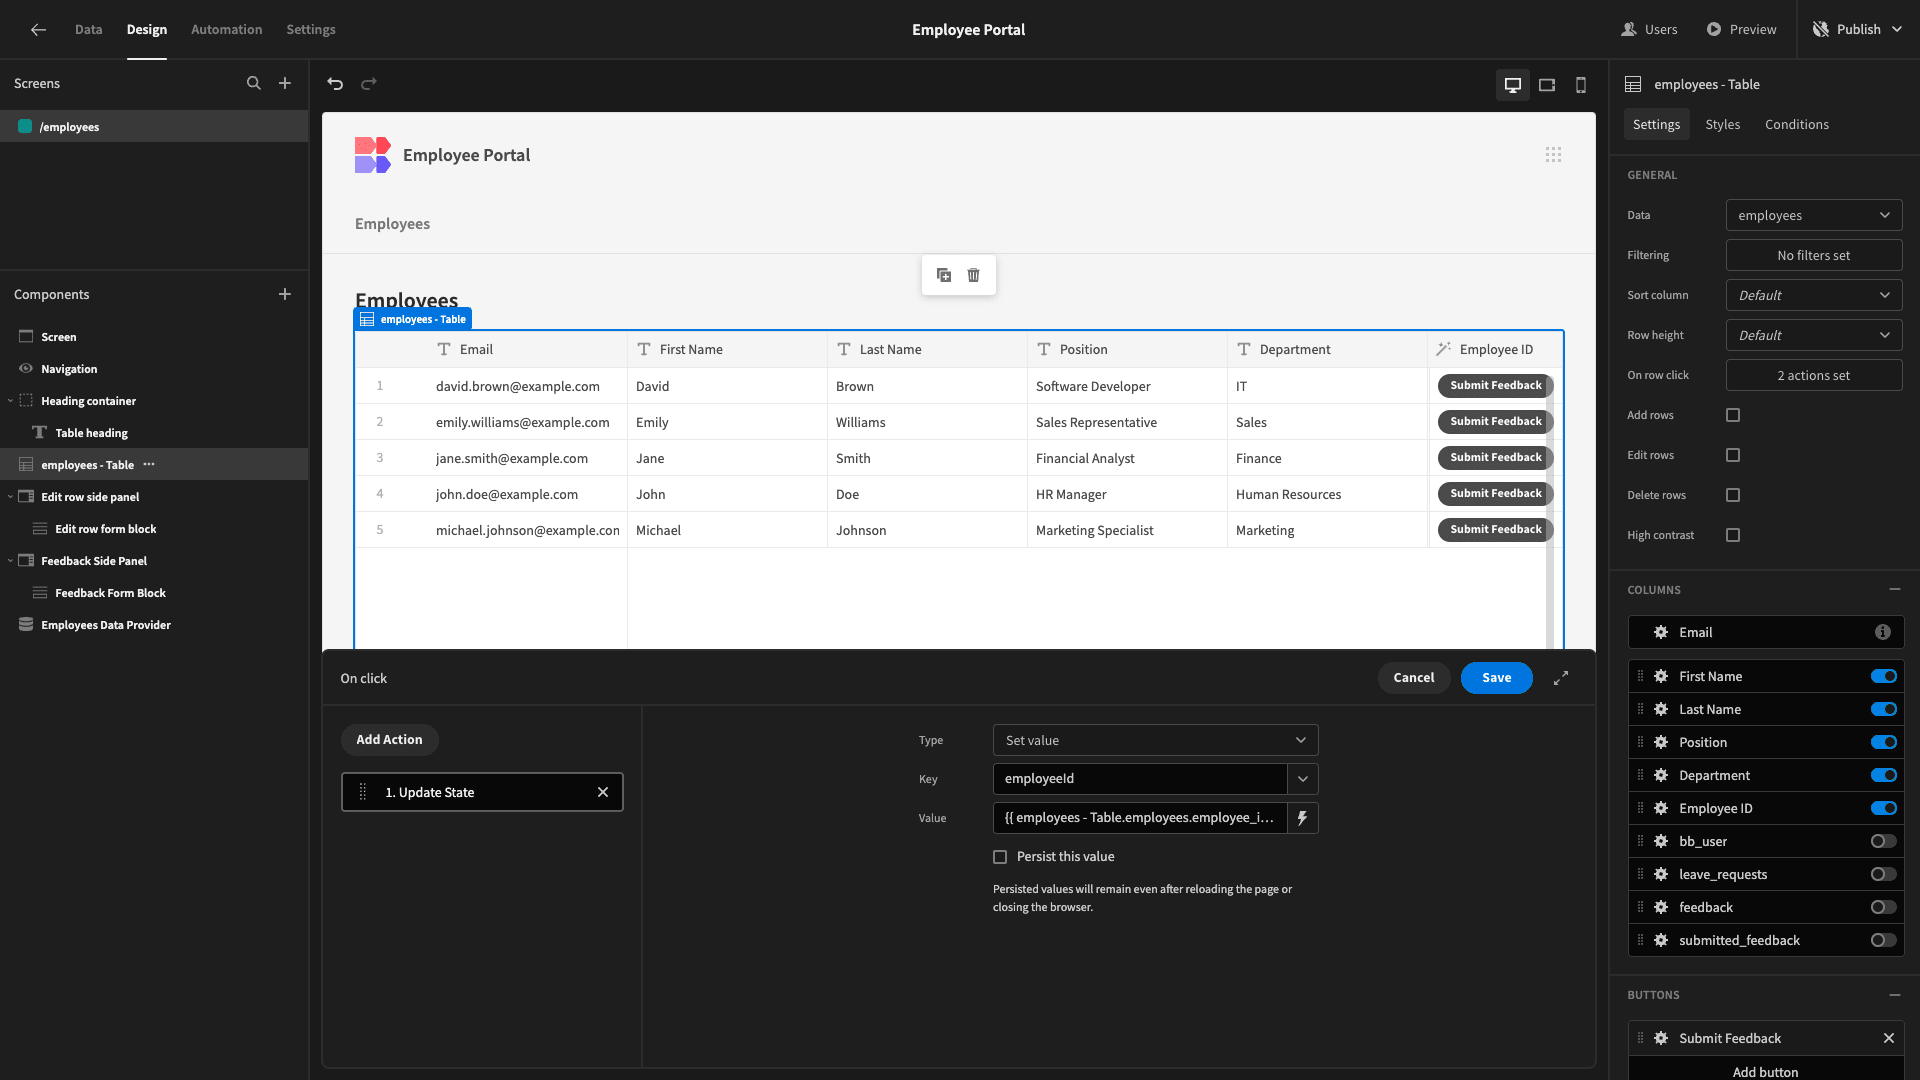This screenshot has height=1080, width=1920.
Task: Open the 2 actions set button
Action: [x=1814, y=375]
